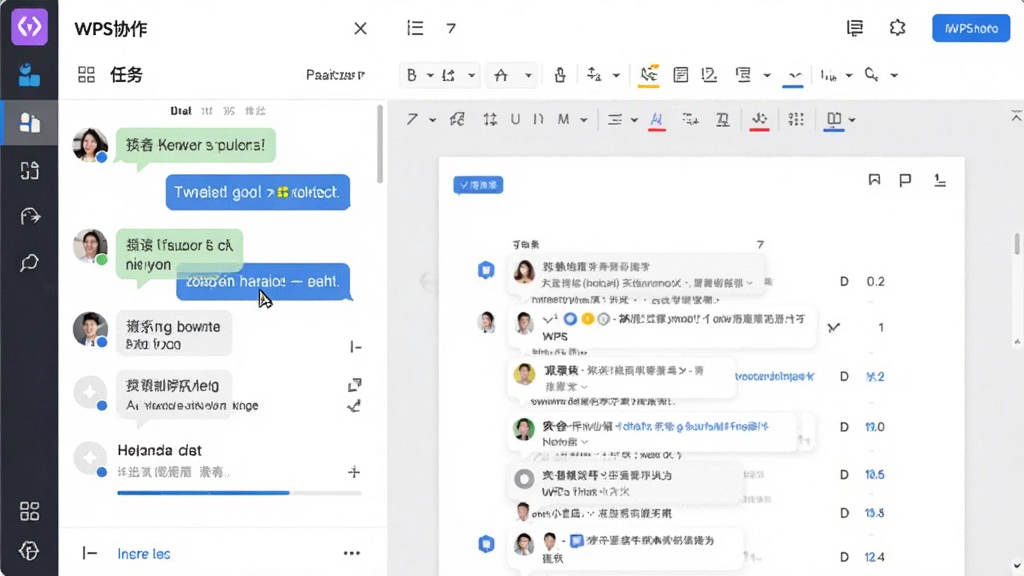Open the Dial tab in chat panel

pos(181,111)
